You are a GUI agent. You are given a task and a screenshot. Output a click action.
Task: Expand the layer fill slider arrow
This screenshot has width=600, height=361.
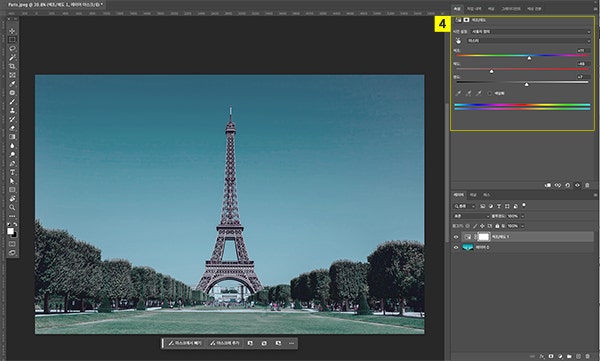point(523,226)
